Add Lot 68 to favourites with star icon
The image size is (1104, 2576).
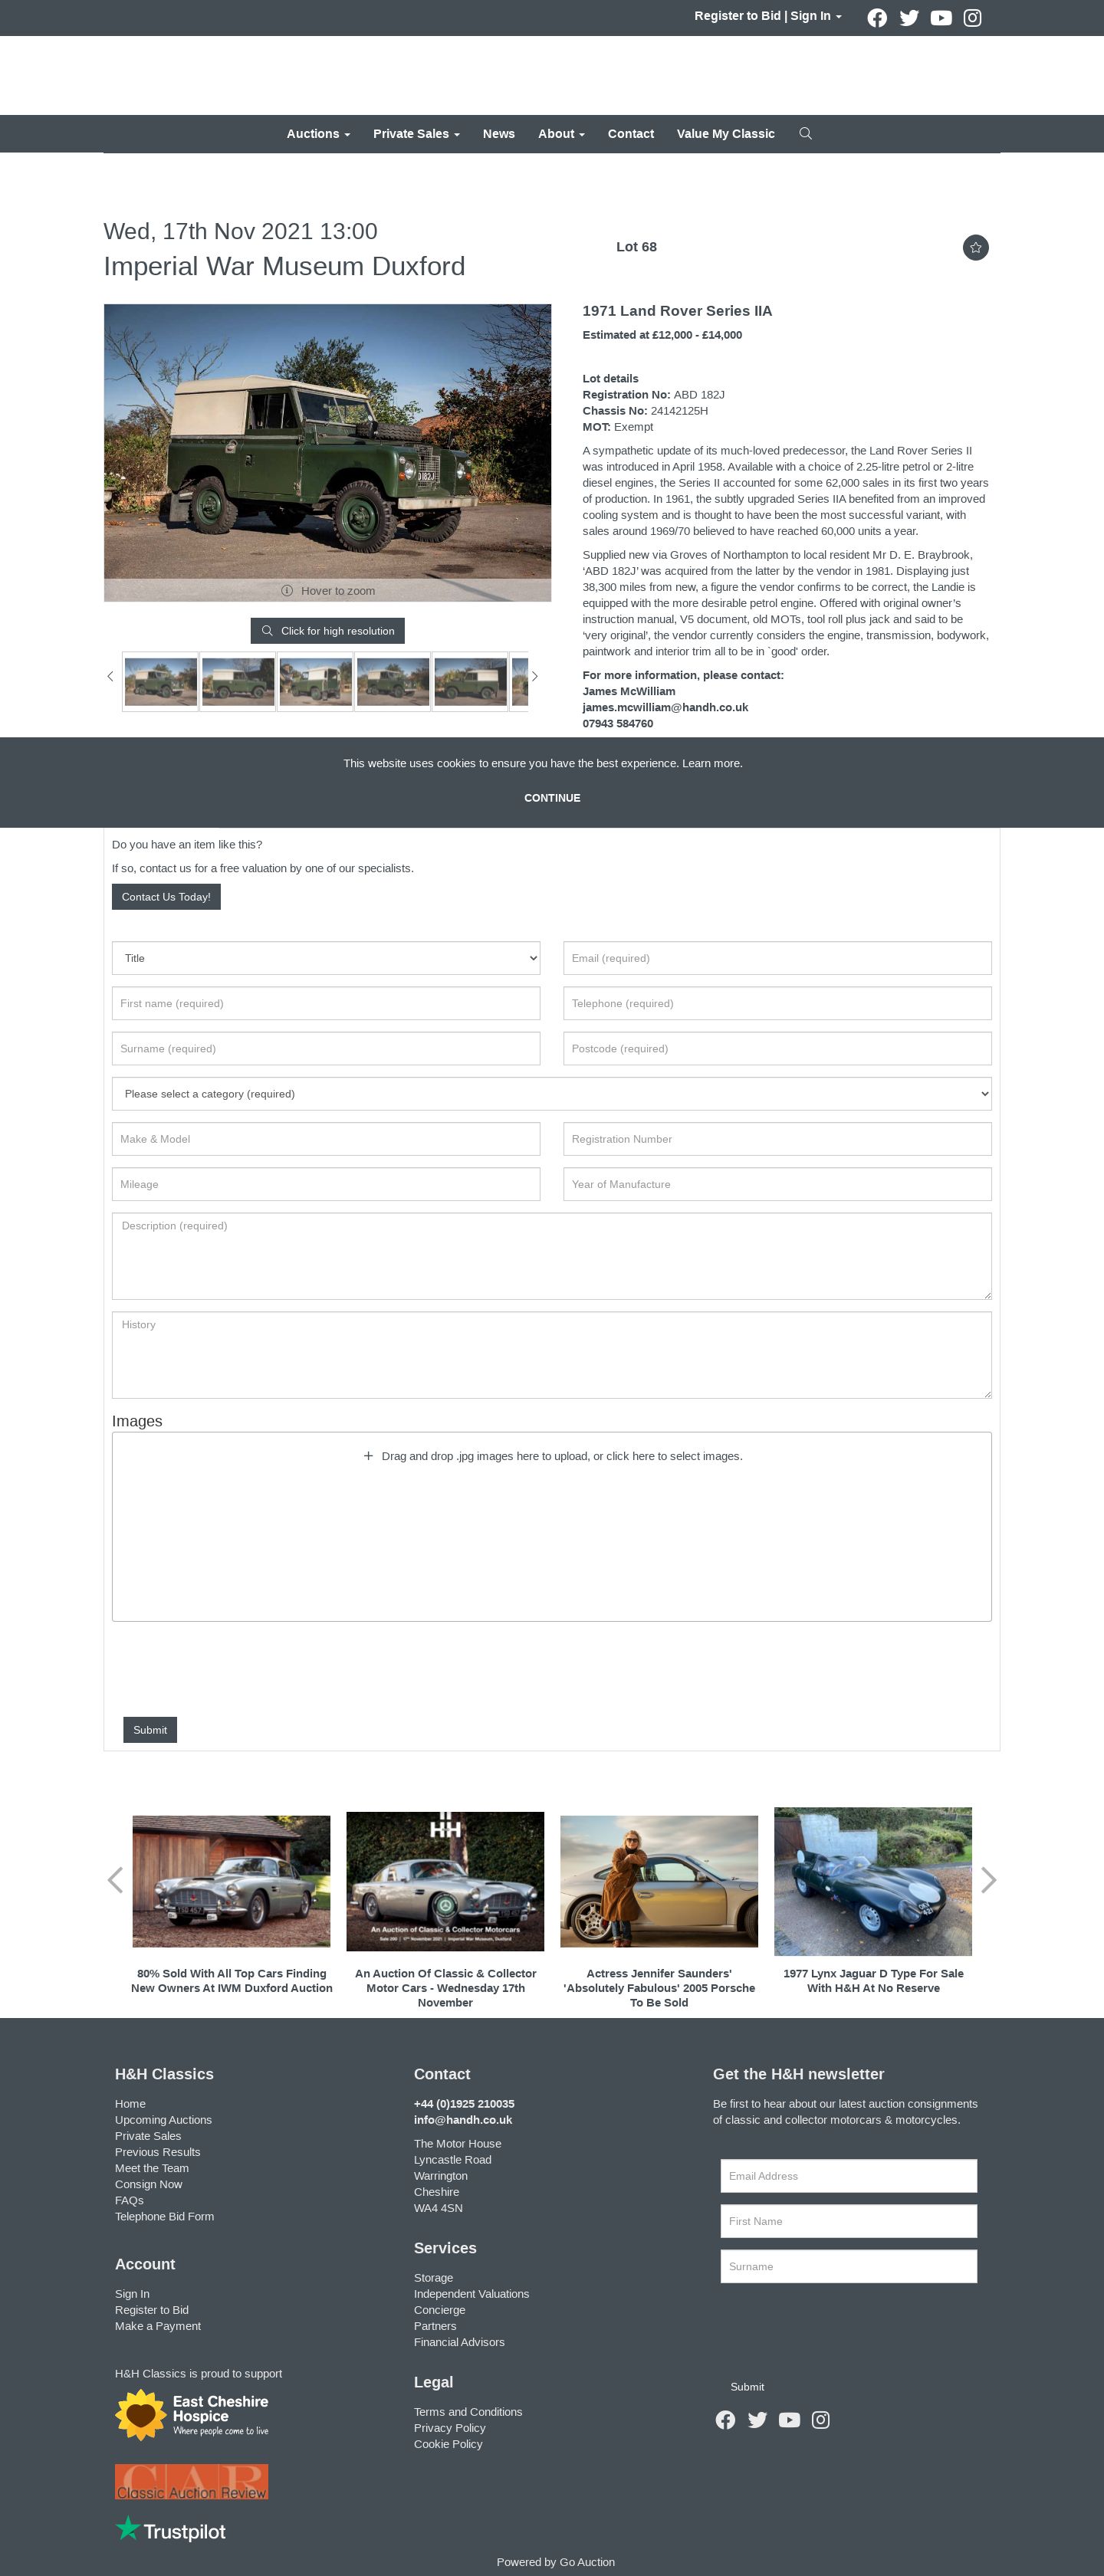(976, 247)
